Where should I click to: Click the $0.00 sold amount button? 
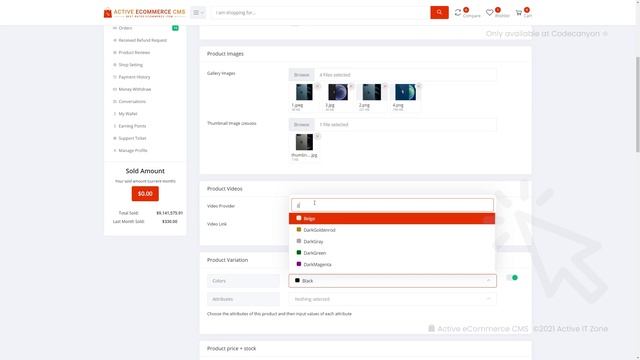pyautogui.click(x=145, y=194)
